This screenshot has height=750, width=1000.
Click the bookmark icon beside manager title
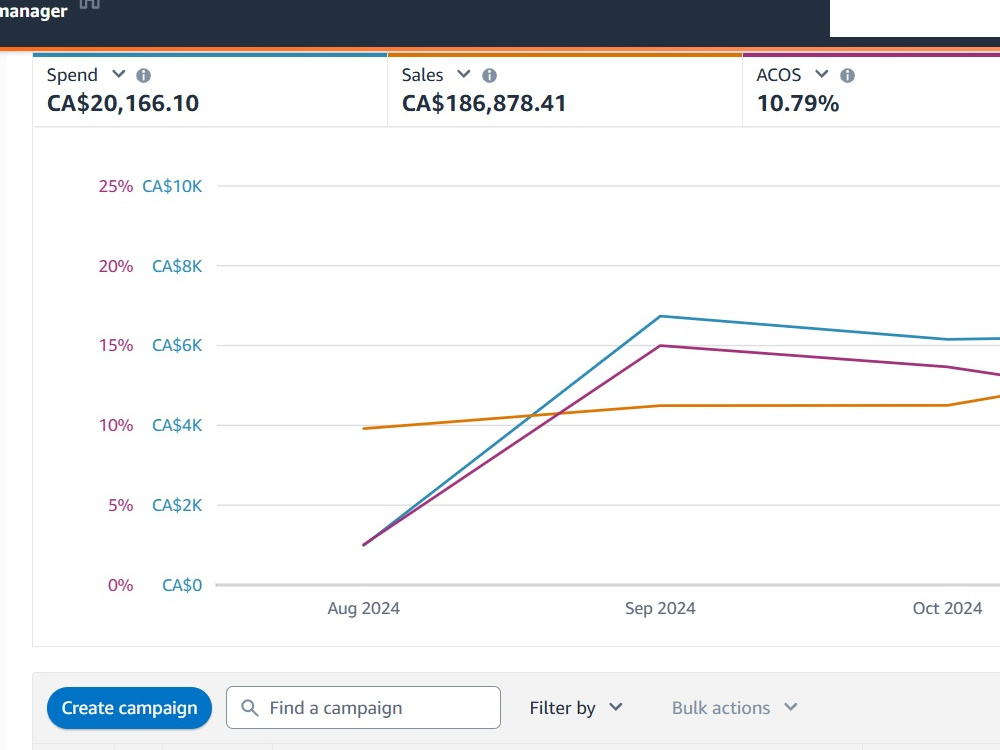[89, 4]
